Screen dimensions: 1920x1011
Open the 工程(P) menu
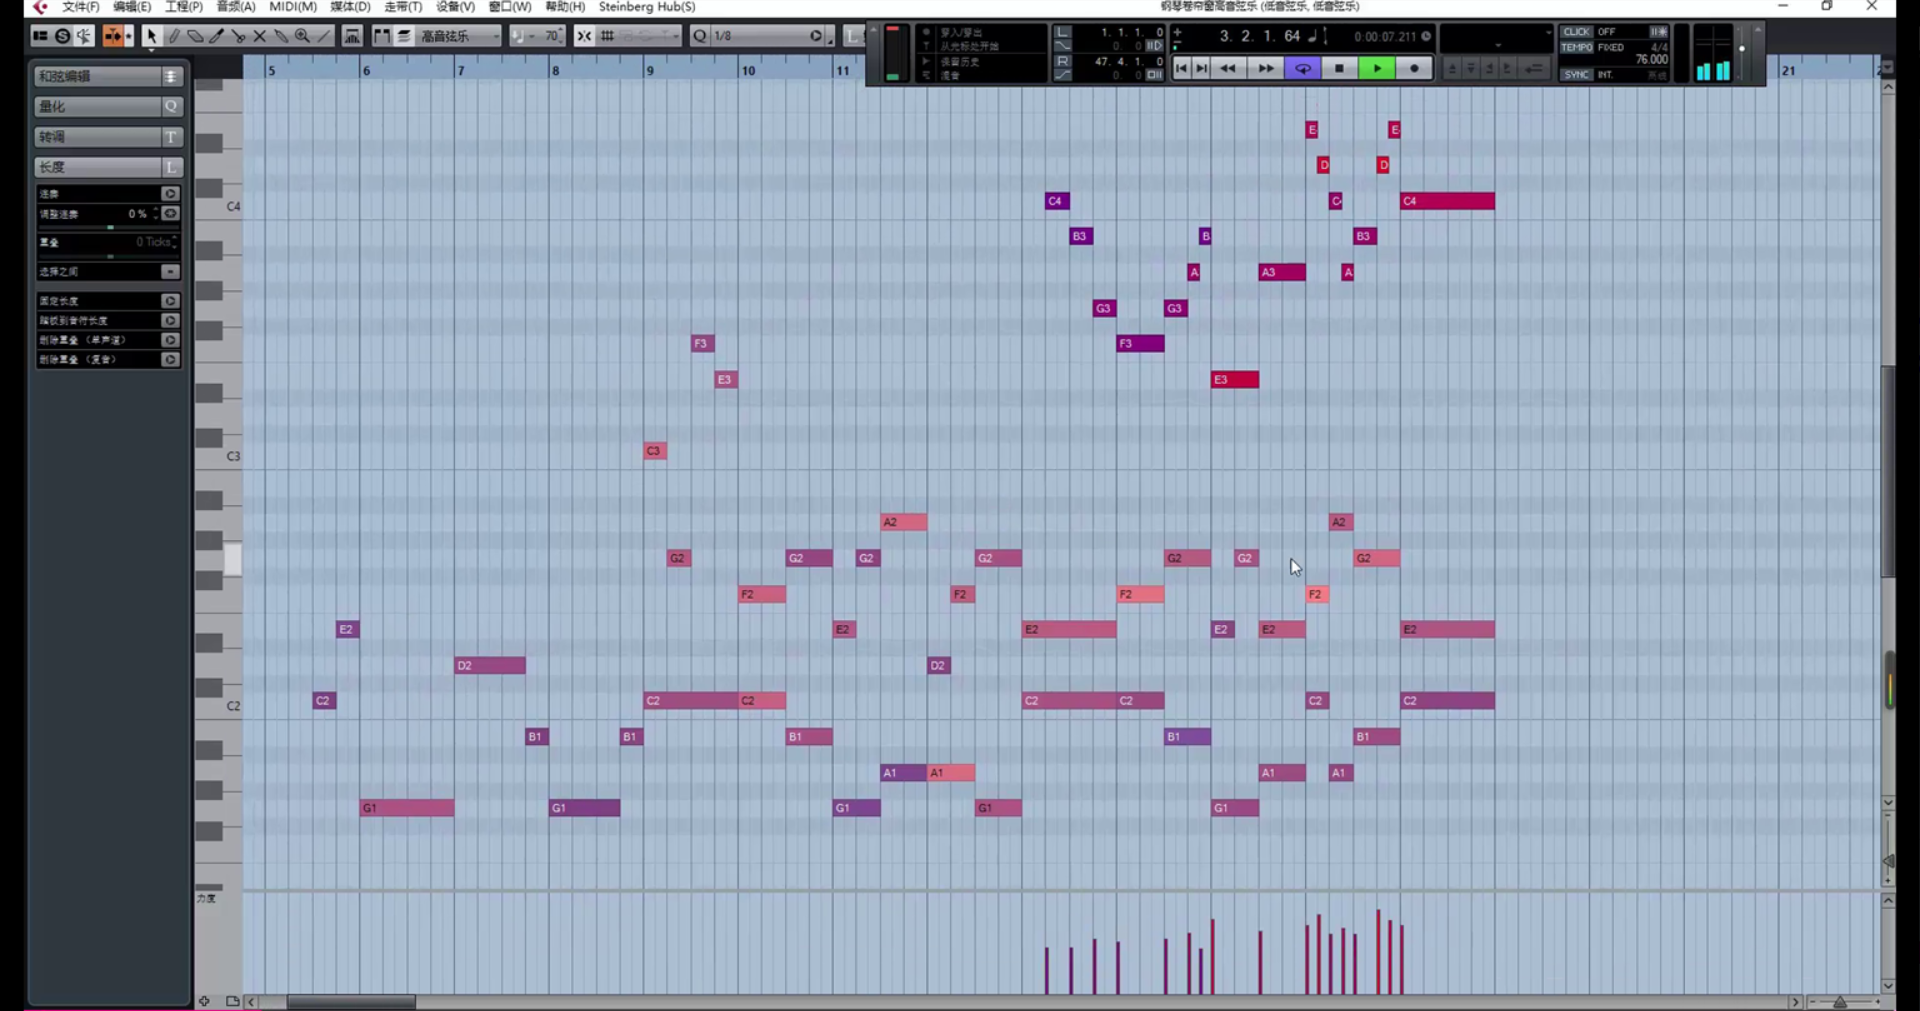click(x=184, y=7)
